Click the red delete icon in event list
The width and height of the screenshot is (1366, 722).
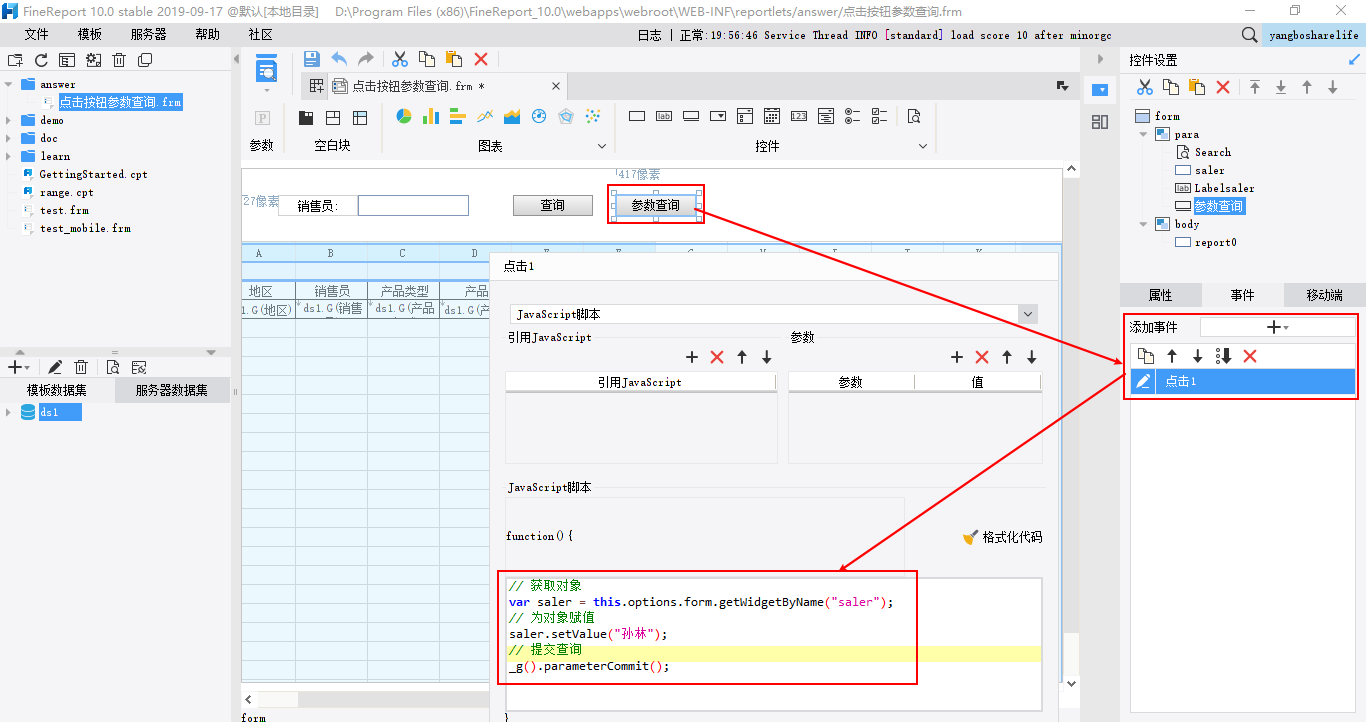click(1250, 356)
